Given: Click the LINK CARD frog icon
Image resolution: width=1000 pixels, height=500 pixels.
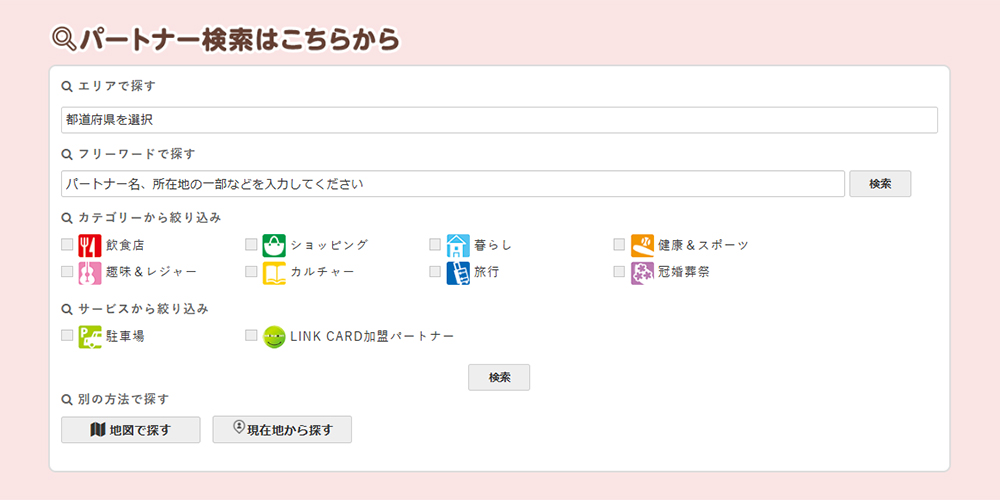Looking at the screenshot, I should coord(274,336).
